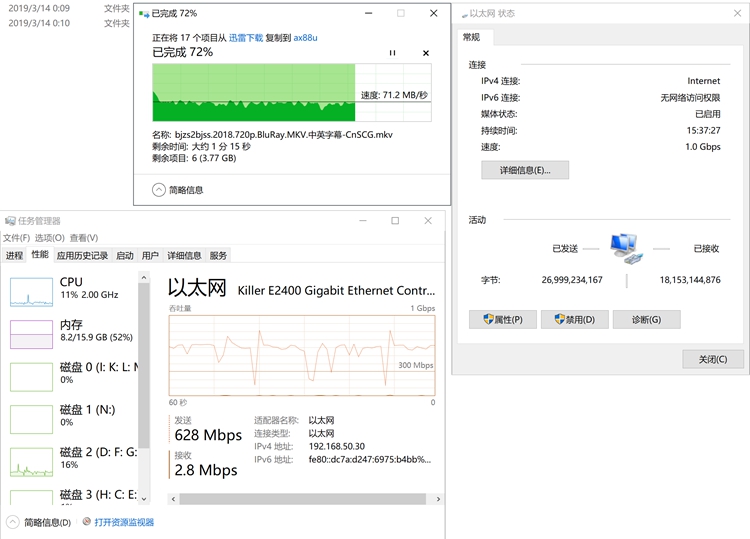Click the resource monitor gauge icon

pos(87,521)
